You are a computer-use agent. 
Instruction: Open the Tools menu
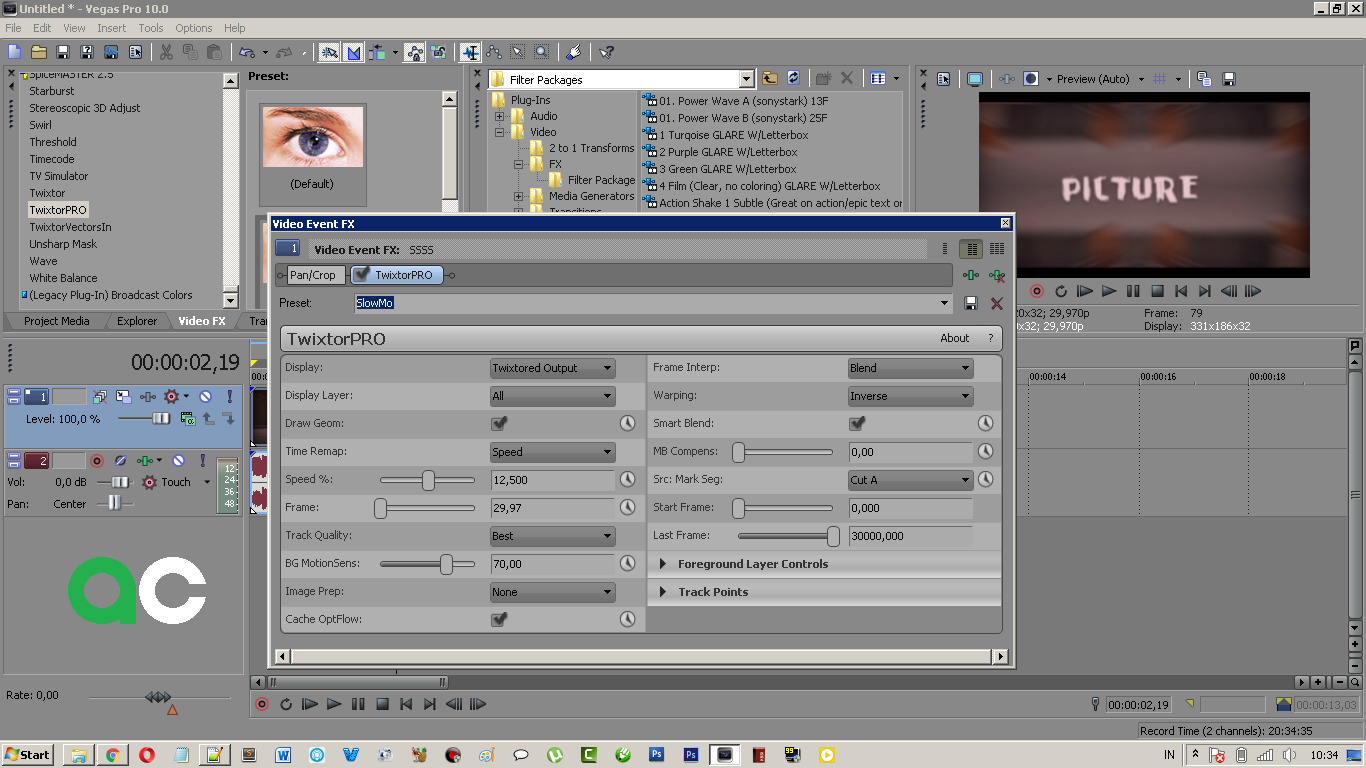151,28
